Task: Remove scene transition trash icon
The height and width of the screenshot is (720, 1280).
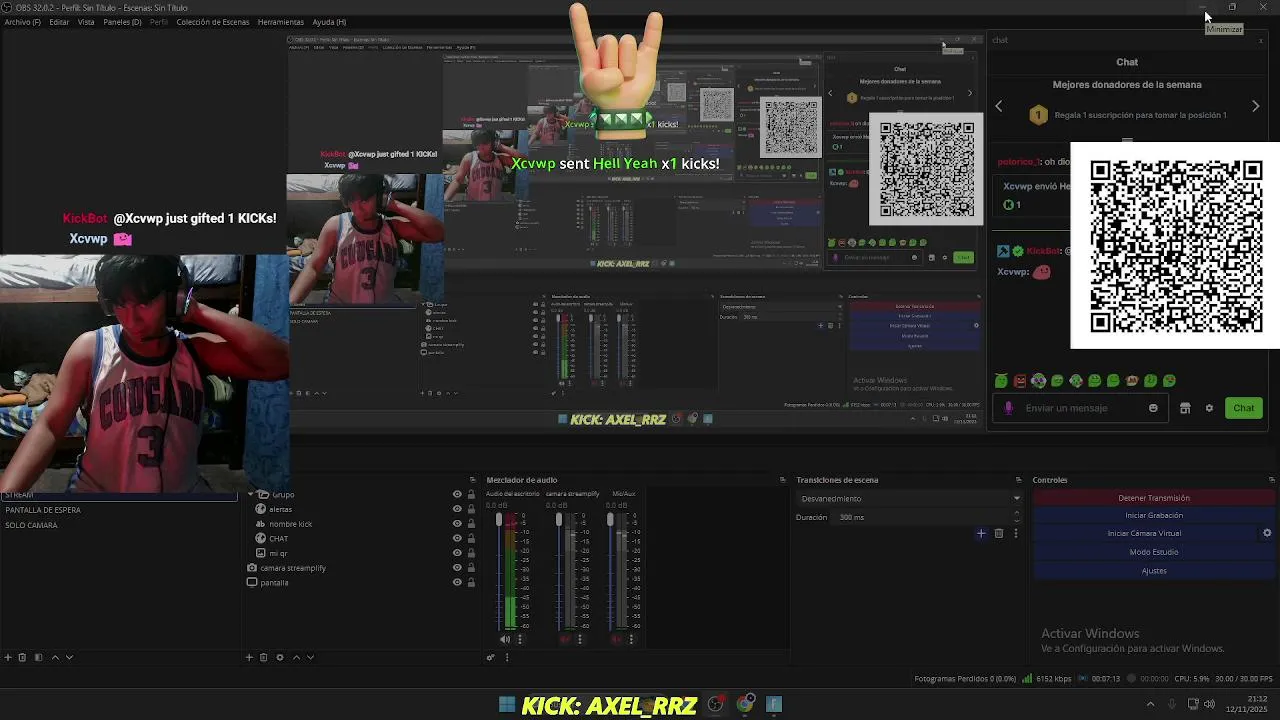Action: point(998,533)
